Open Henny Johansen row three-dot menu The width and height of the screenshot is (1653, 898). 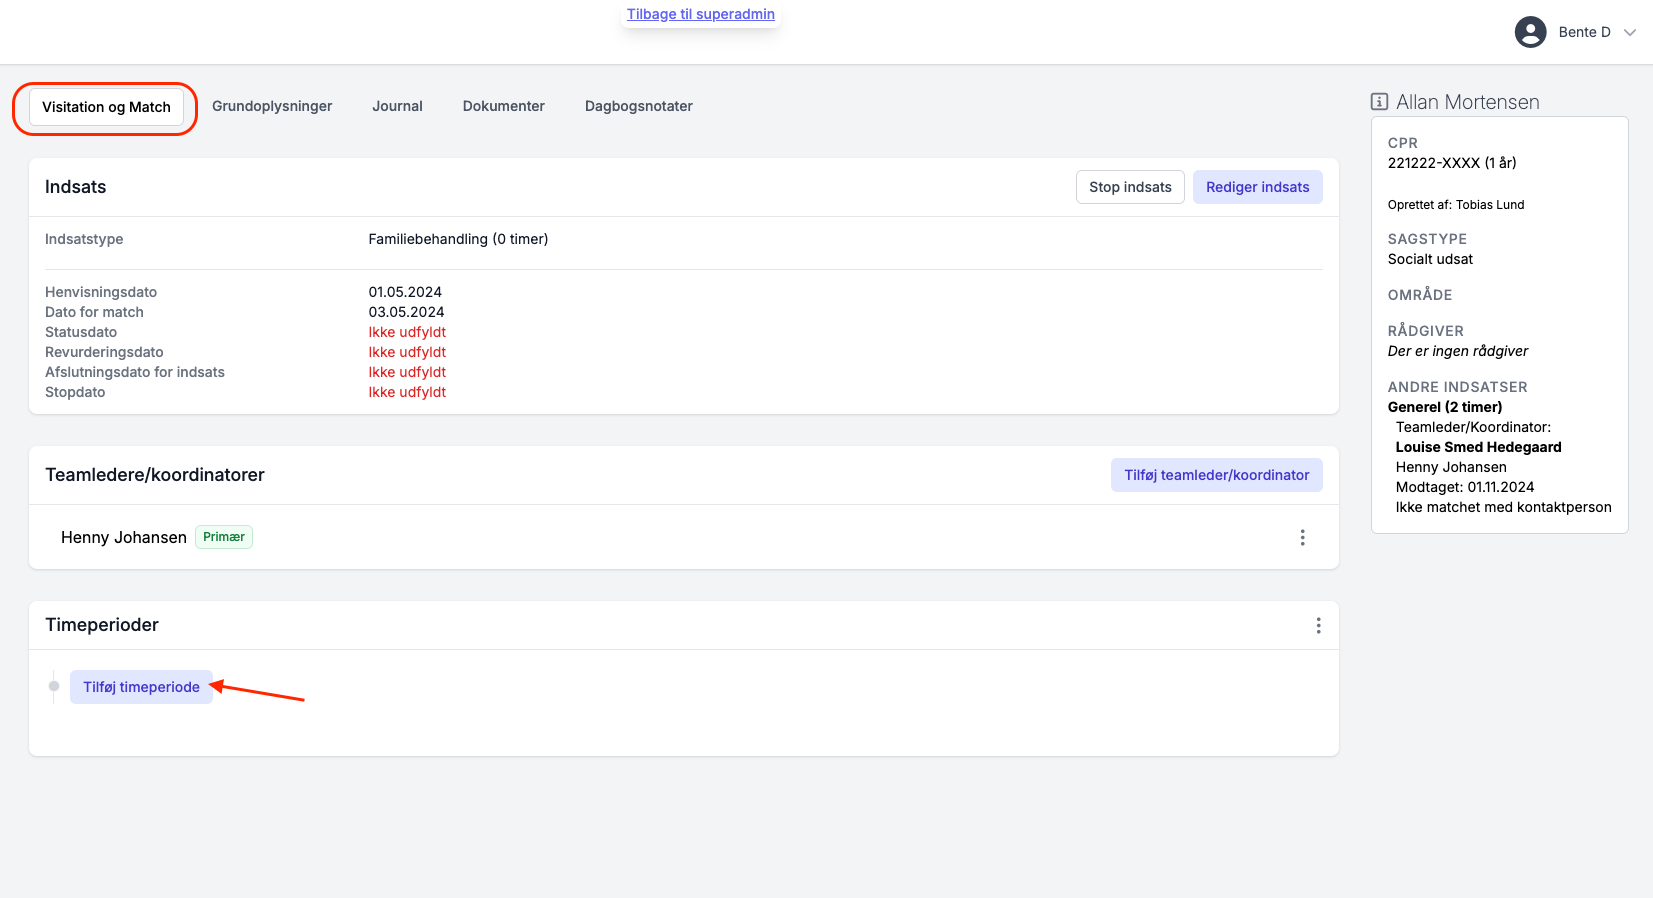pyautogui.click(x=1302, y=537)
